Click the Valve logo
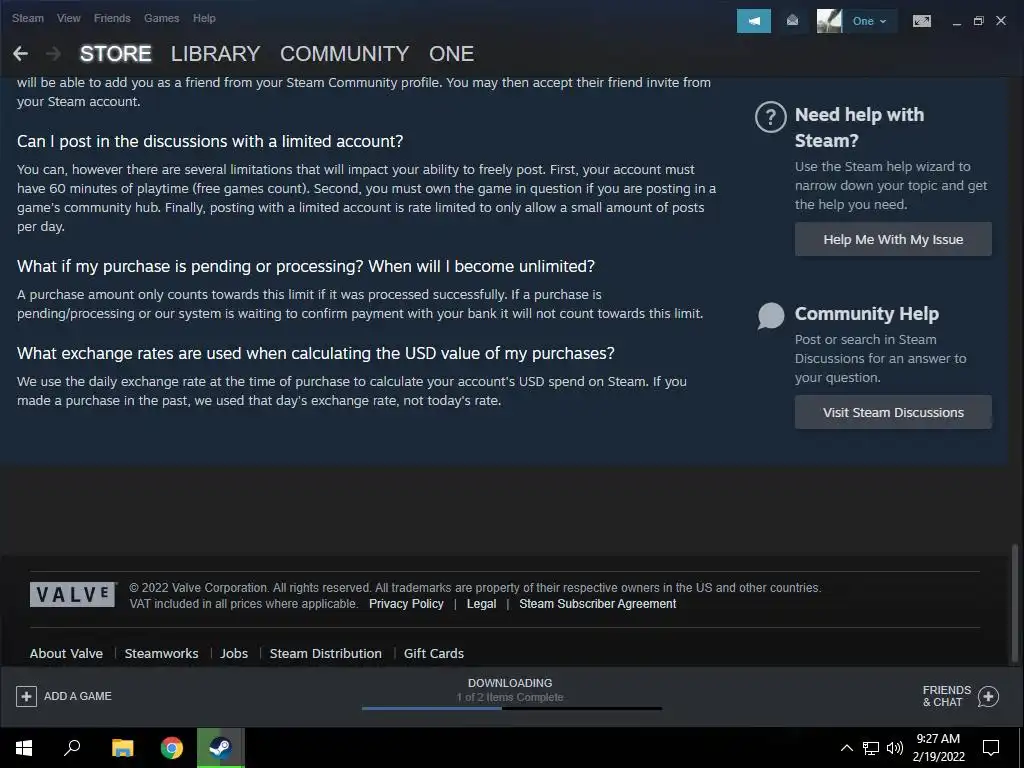Image resolution: width=1024 pixels, height=768 pixels. coord(73,594)
